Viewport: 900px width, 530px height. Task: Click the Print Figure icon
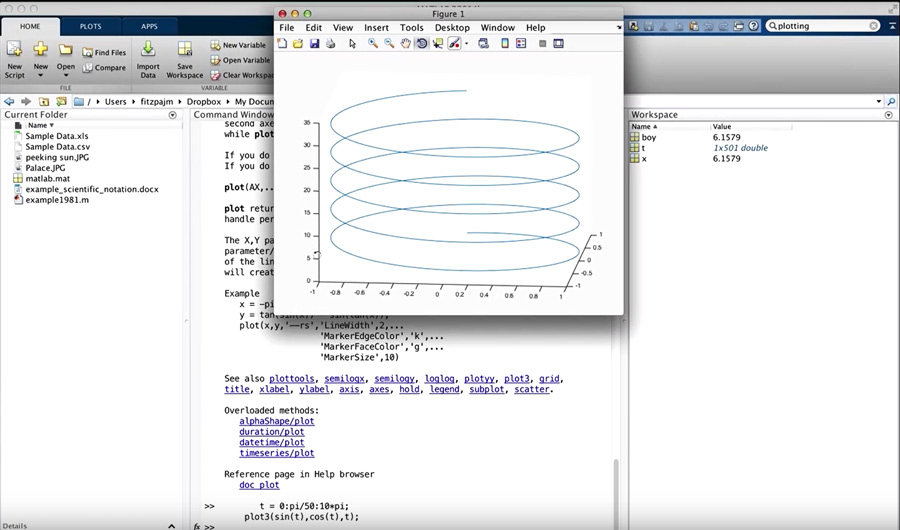330,44
